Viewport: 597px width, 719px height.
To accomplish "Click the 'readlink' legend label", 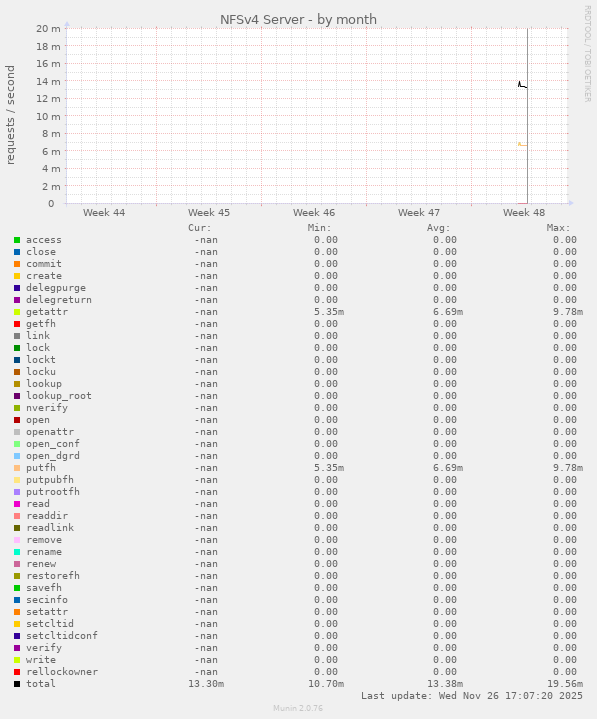I will pos(50,528).
